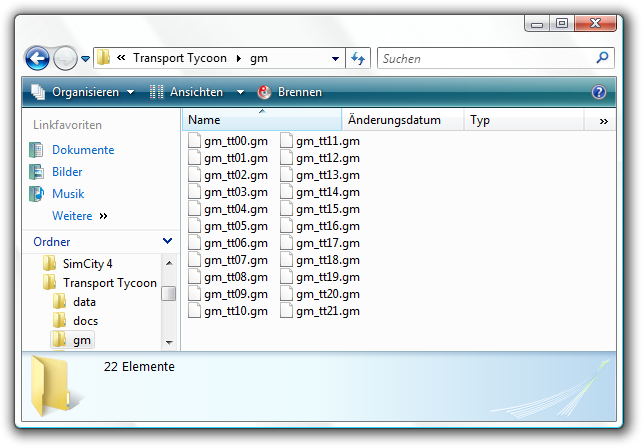The width and height of the screenshot is (642, 447).
Task: Click folder tree scrollbar down arrow
Action: 169,342
